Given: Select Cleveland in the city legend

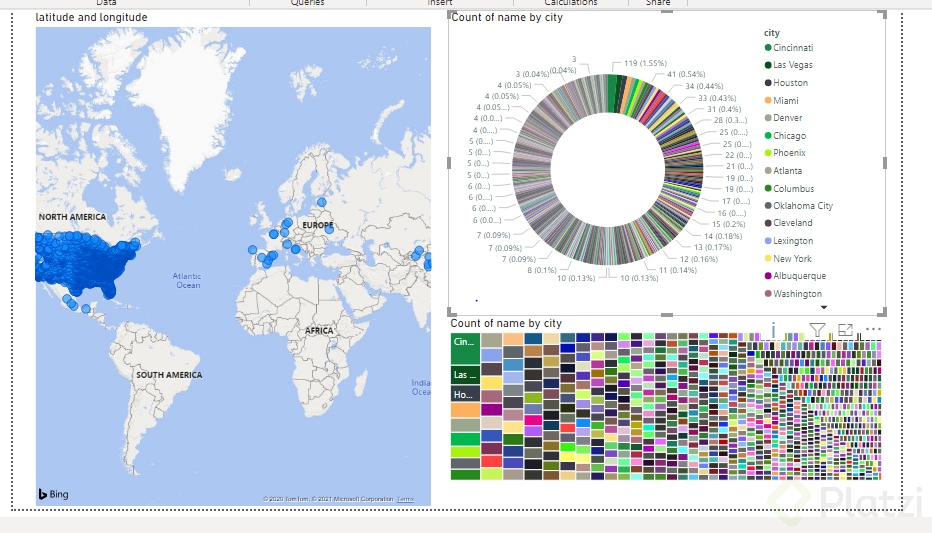Looking at the screenshot, I should click(788, 223).
